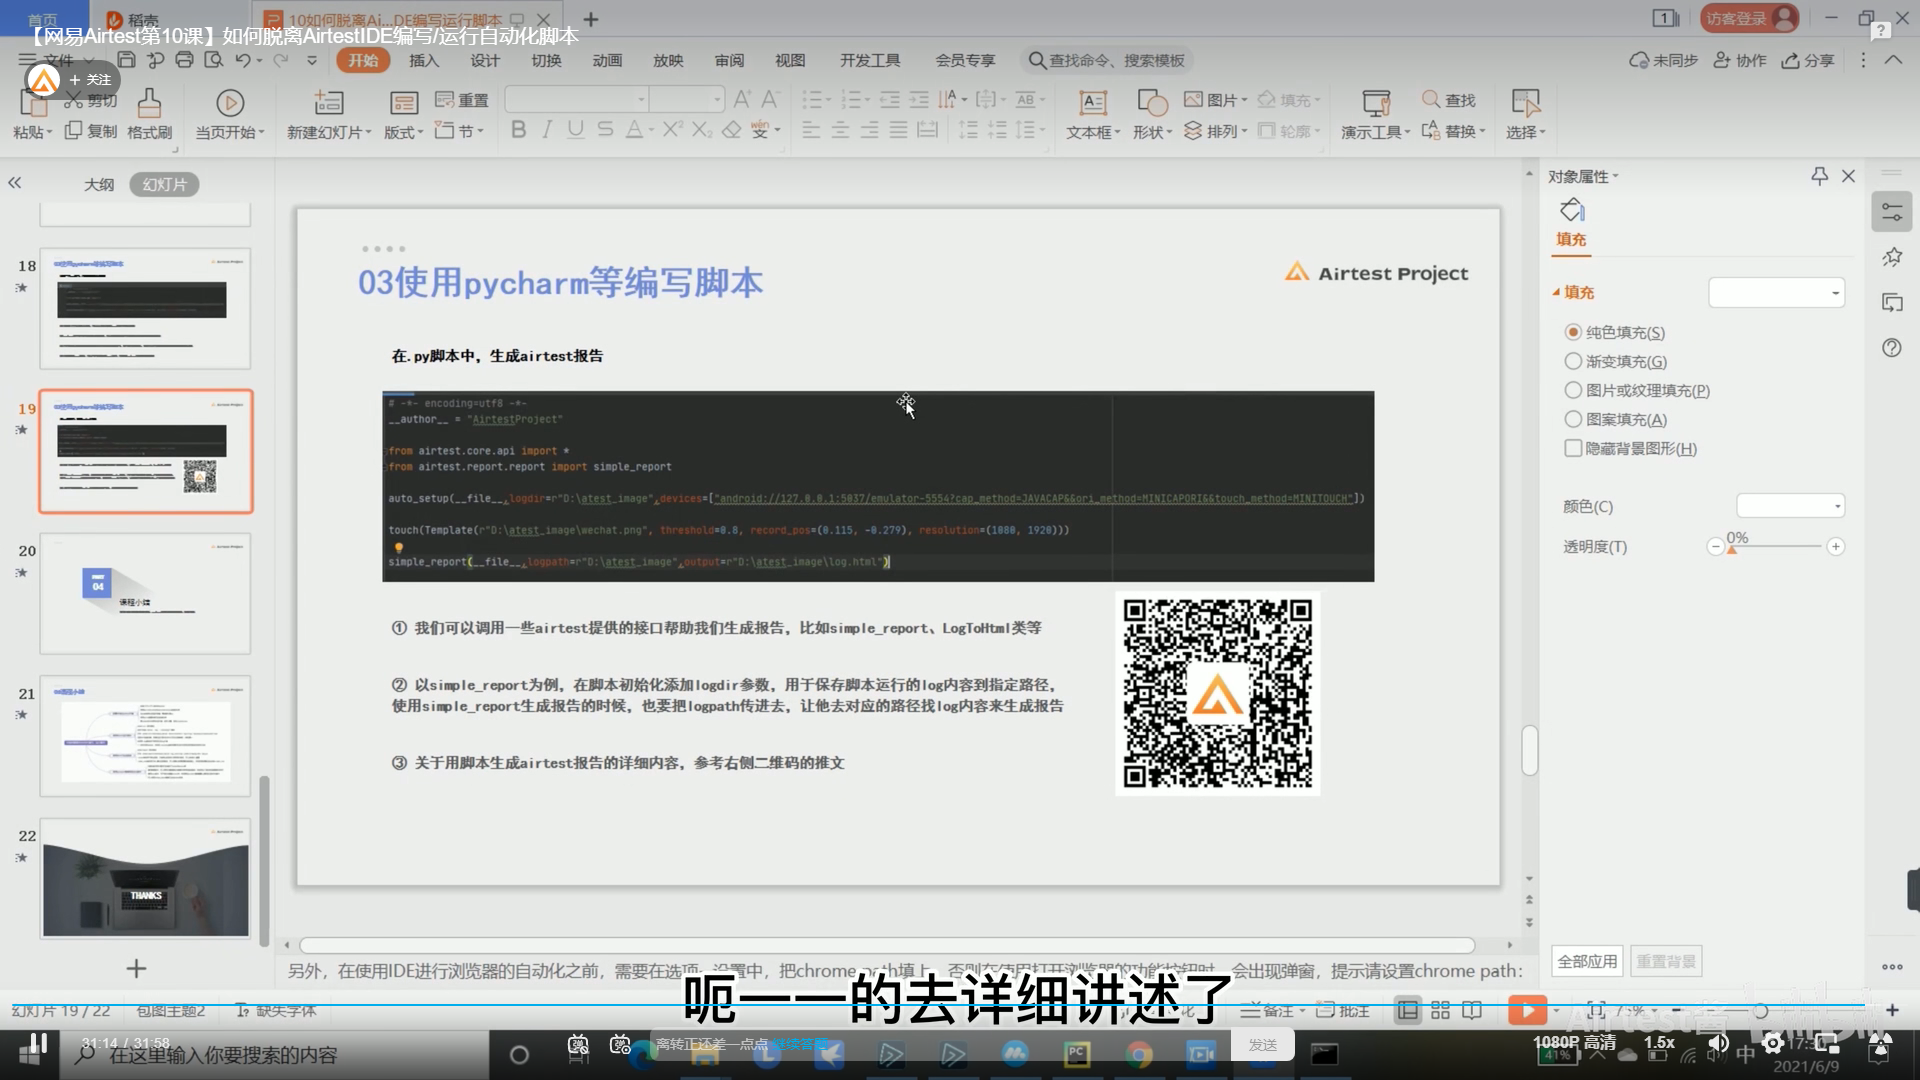Click the Reset (重置) slide icon

tap(462, 100)
